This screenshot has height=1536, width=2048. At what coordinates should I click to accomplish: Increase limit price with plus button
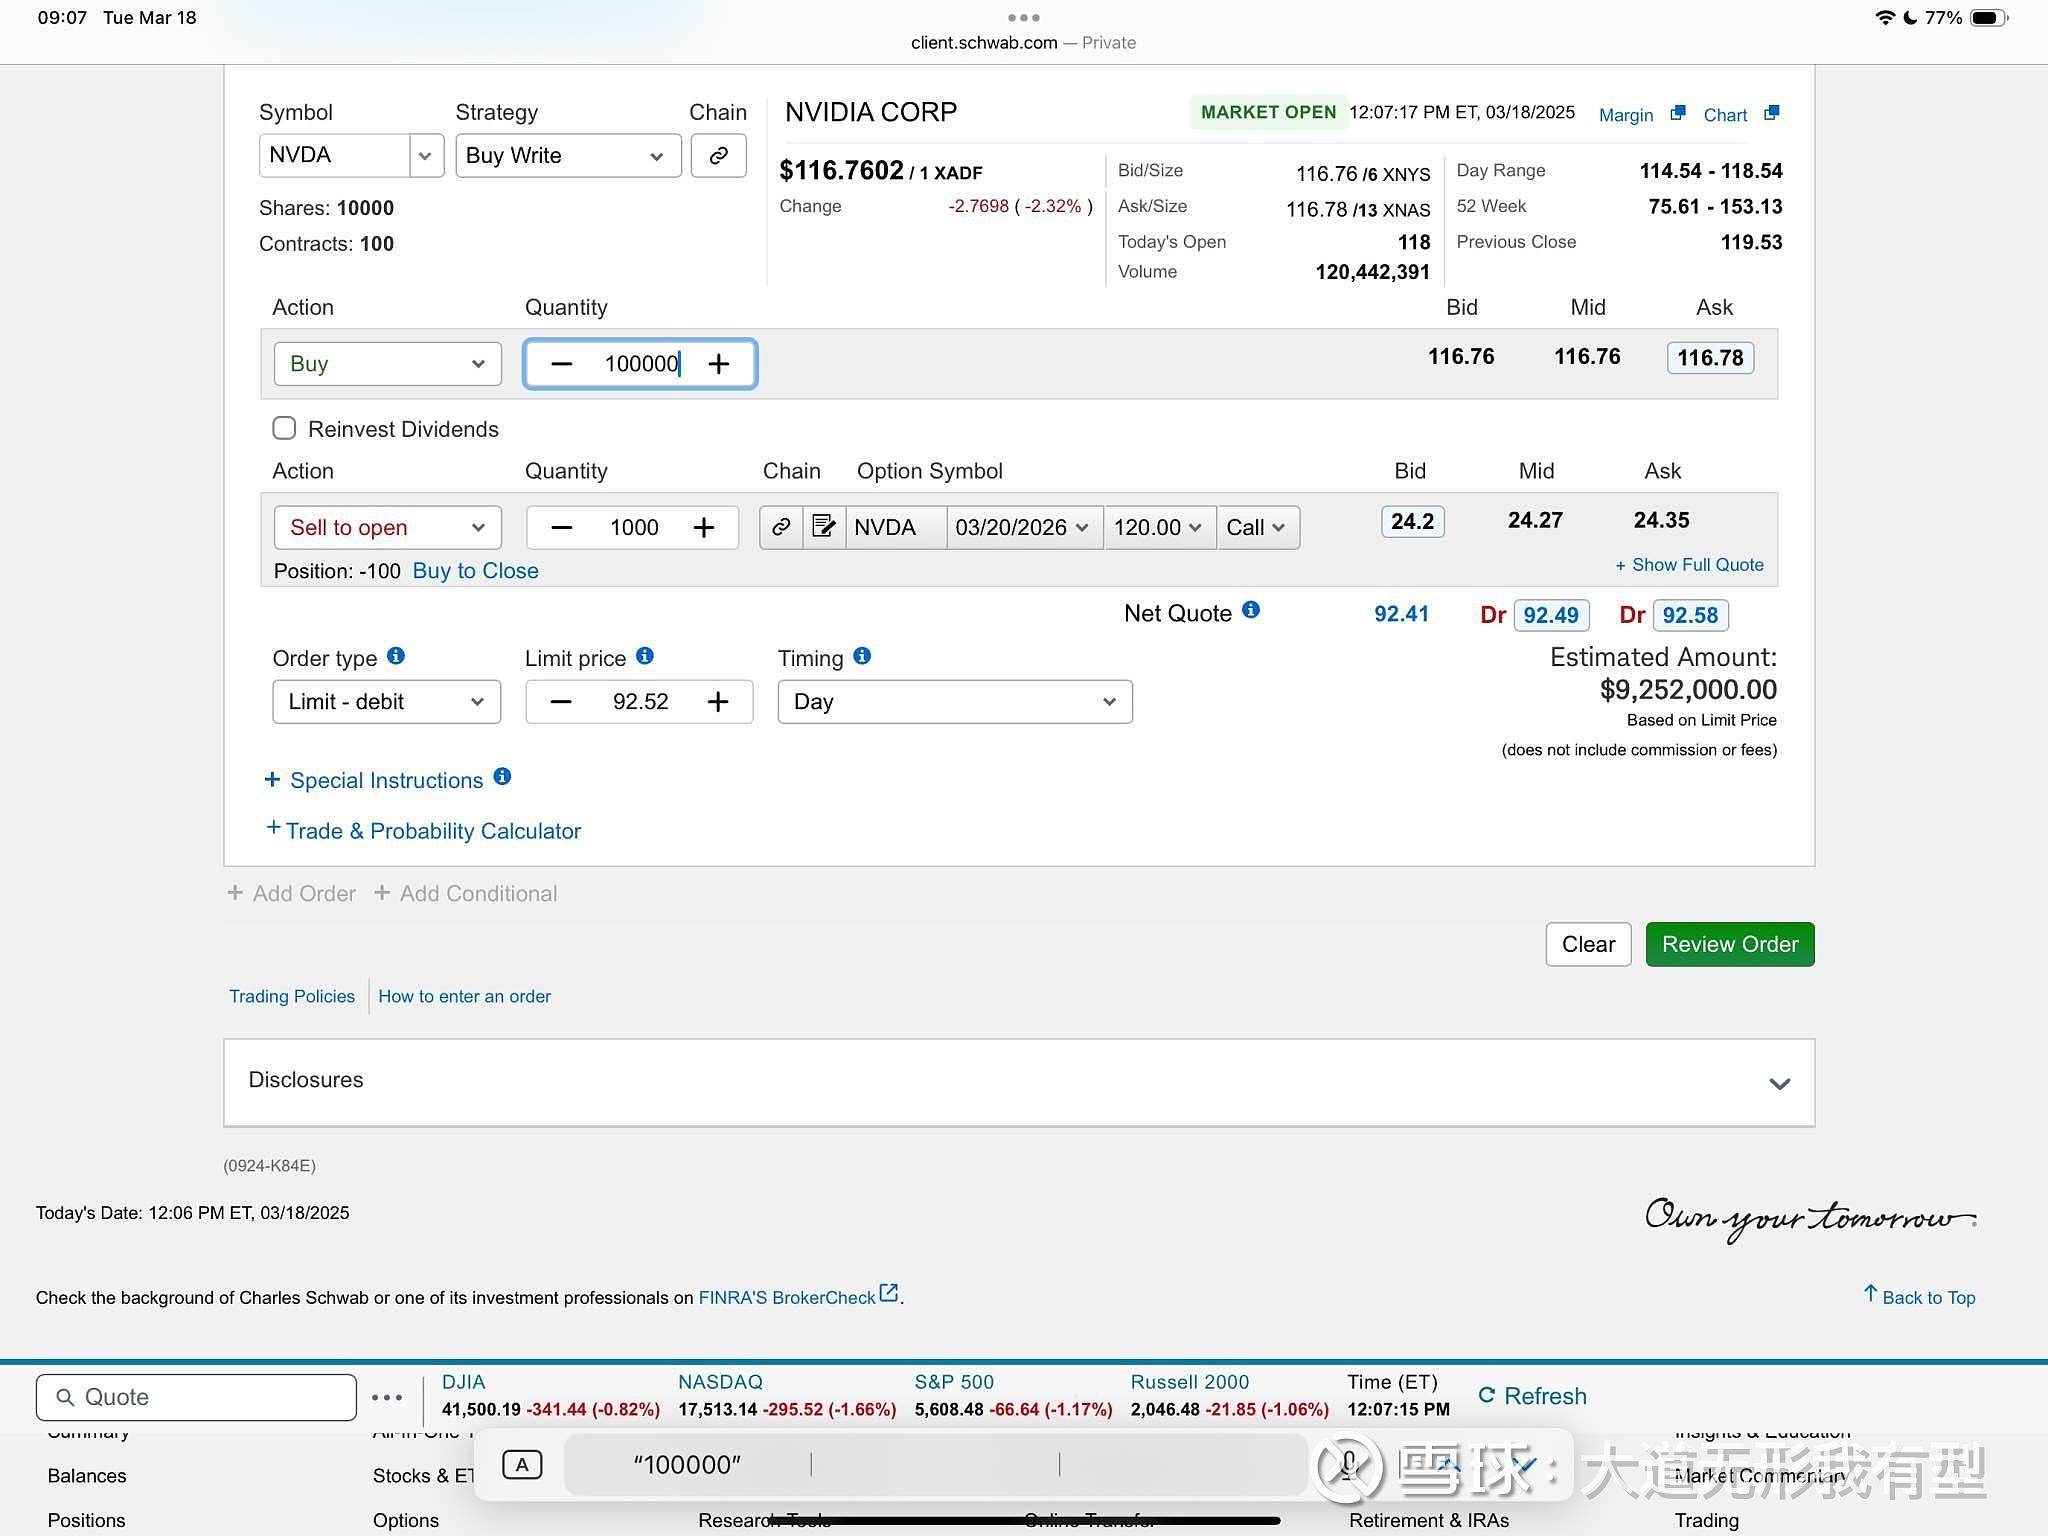[718, 702]
